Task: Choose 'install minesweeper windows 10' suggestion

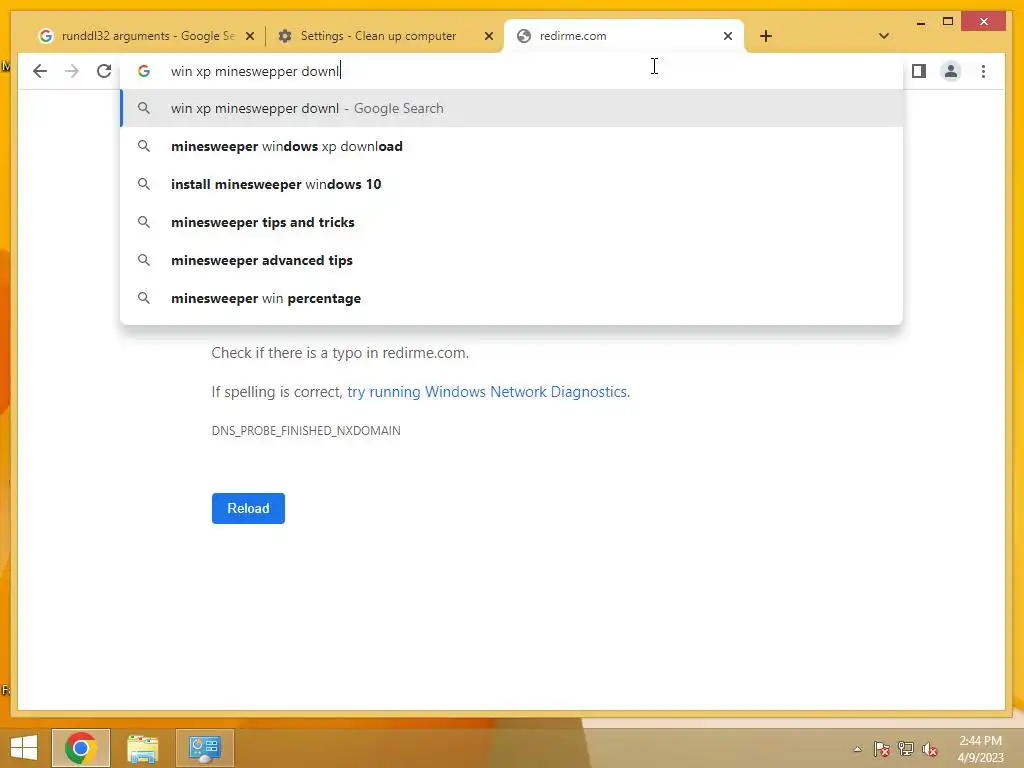Action: [512, 184]
